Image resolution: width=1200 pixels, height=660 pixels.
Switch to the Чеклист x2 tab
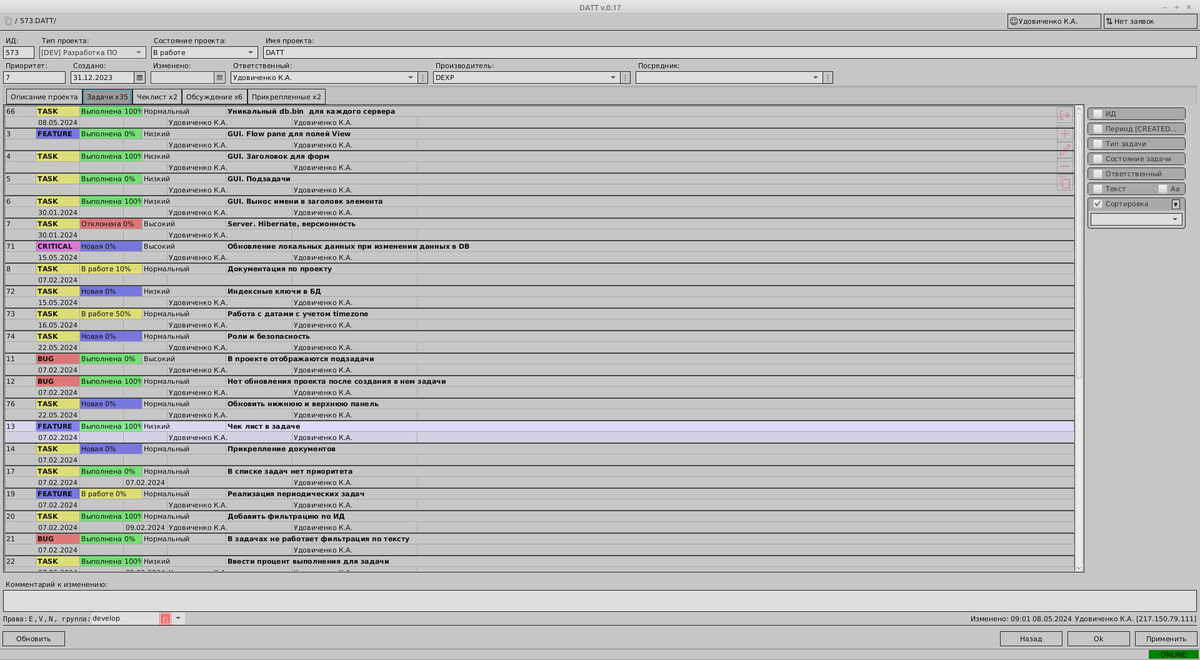point(157,97)
